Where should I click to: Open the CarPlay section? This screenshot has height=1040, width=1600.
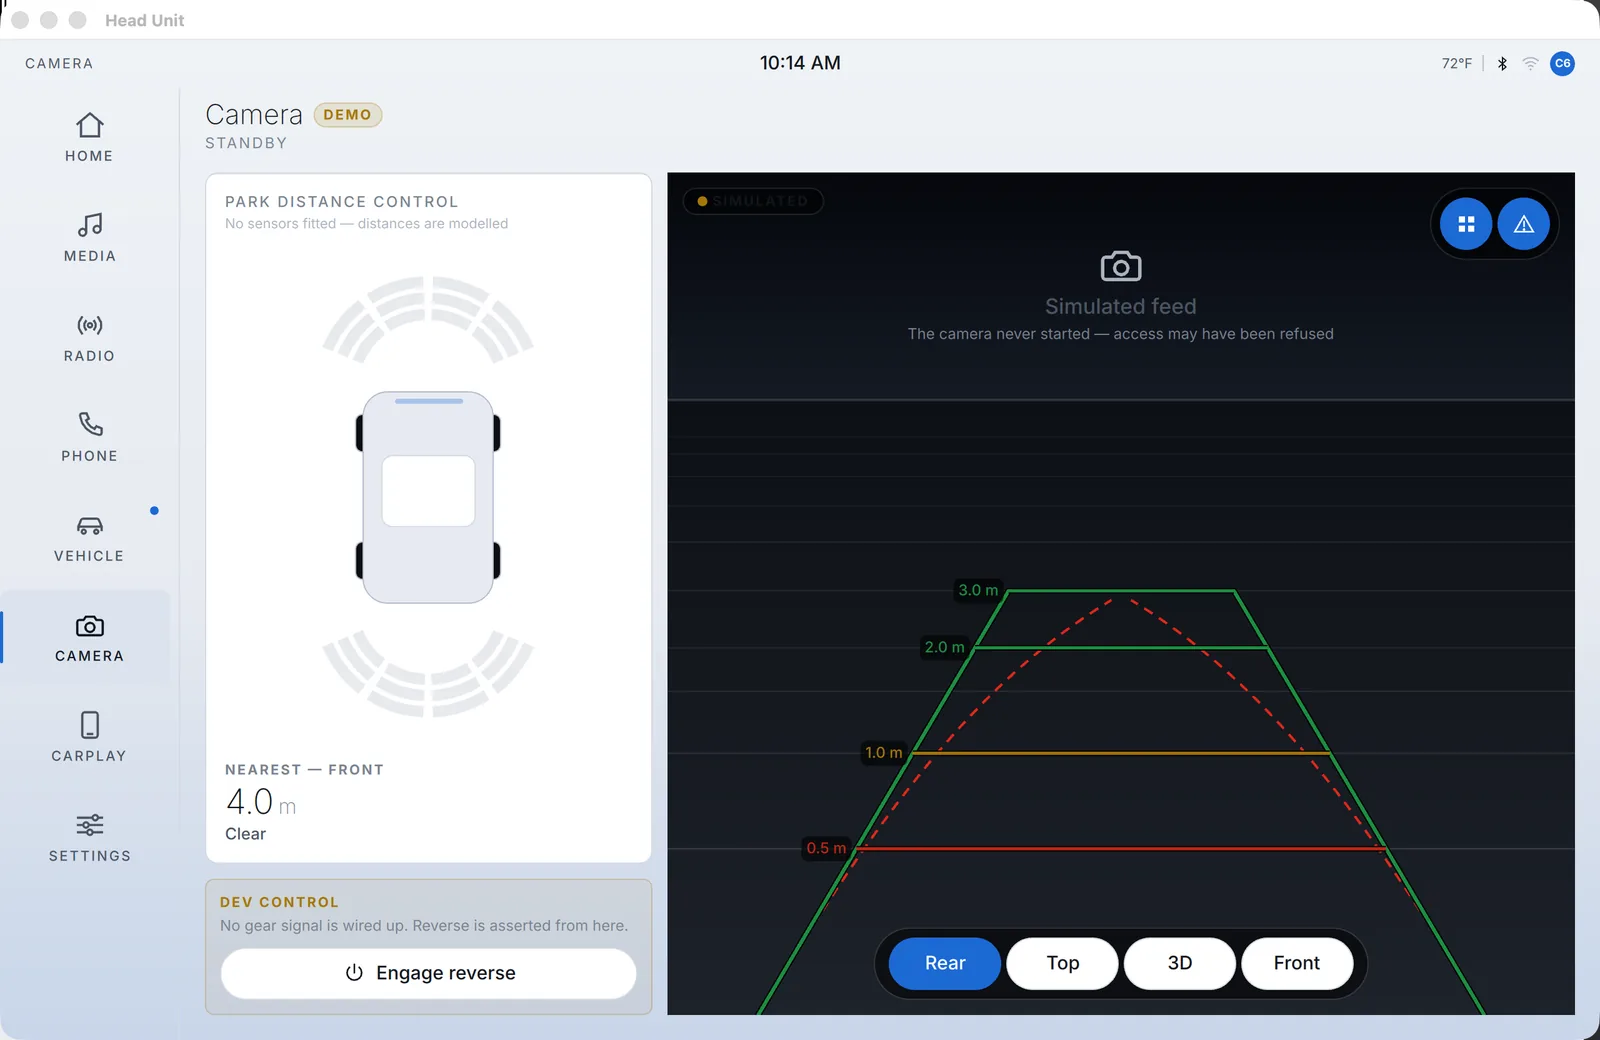89,738
